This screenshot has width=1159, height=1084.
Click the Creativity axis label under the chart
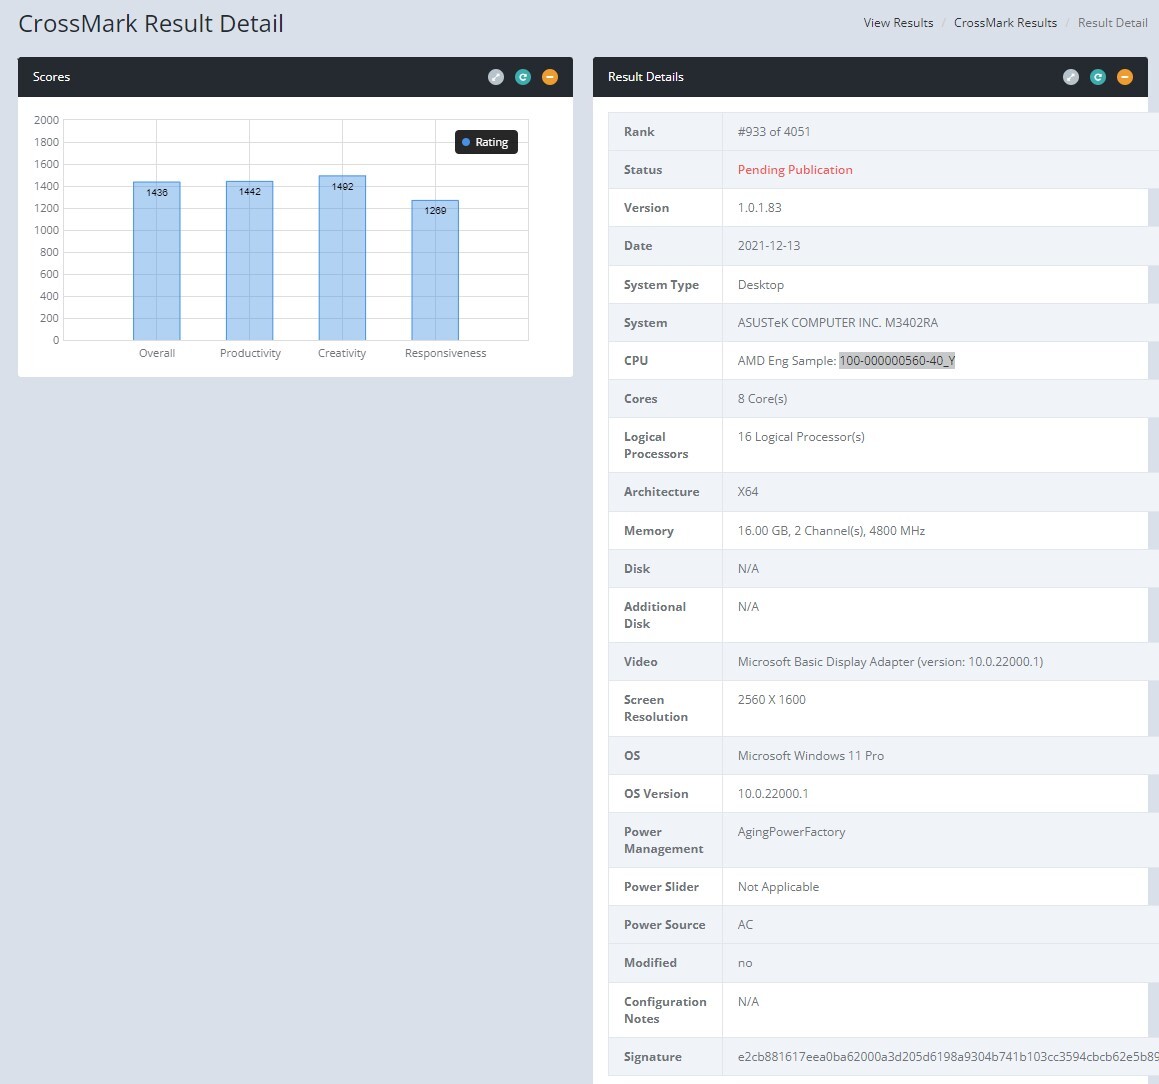[342, 353]
